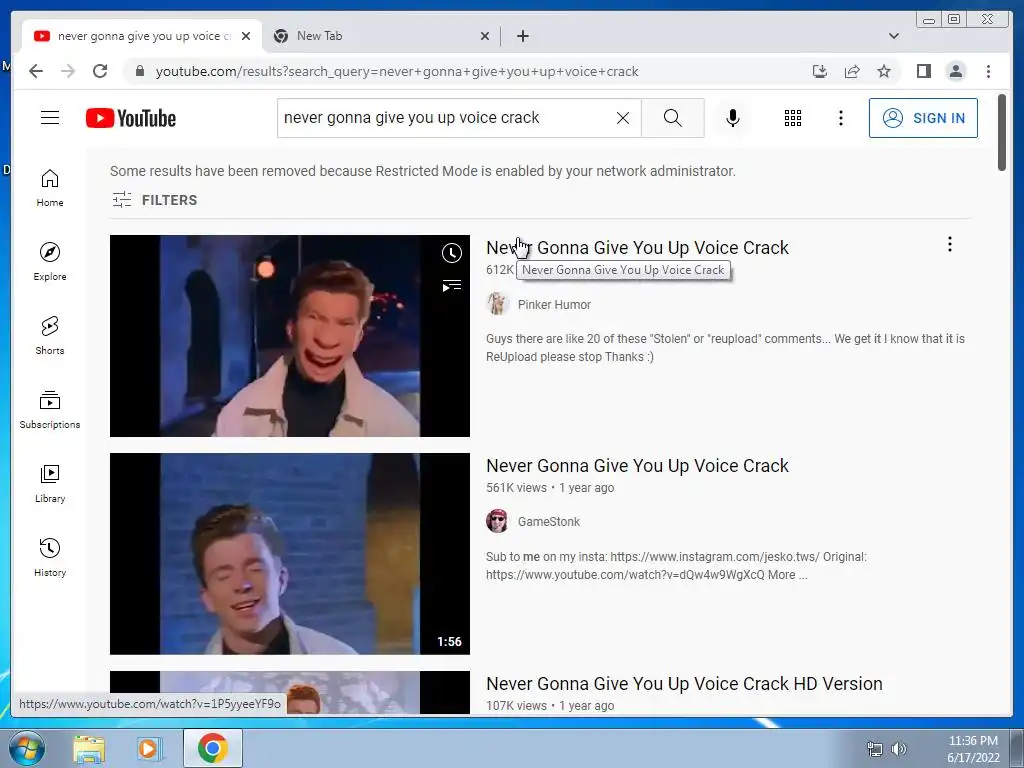Toggle Chrome side panel icon

tap(923, 71)
